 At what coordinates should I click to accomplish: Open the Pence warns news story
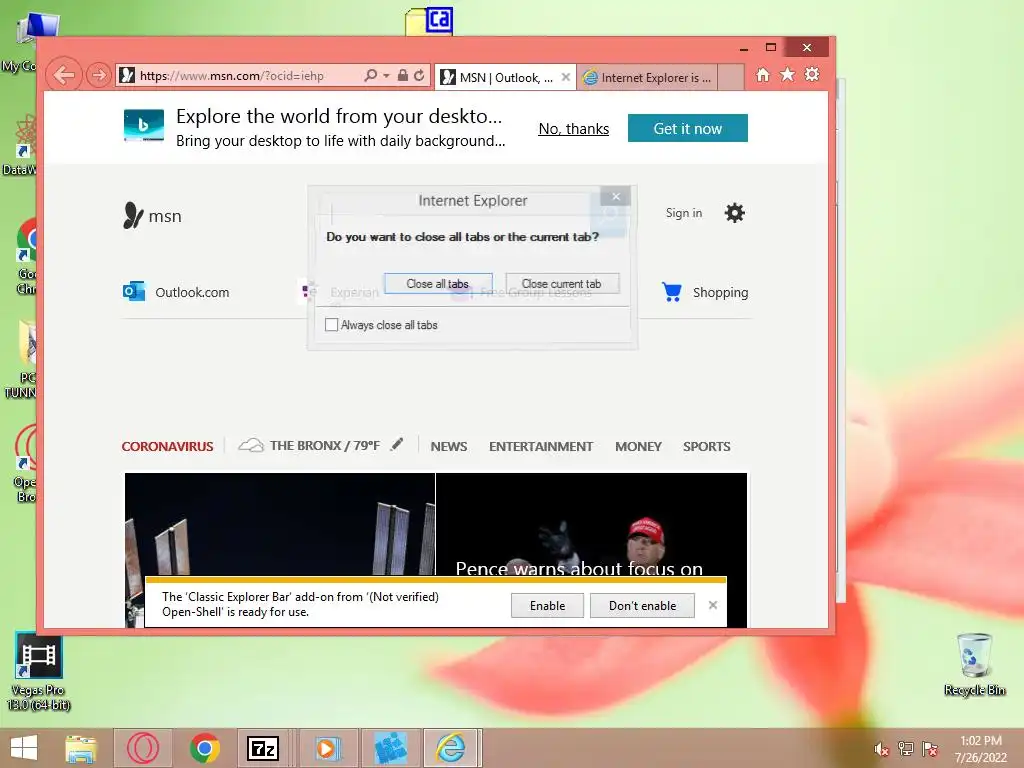[591, 524]
